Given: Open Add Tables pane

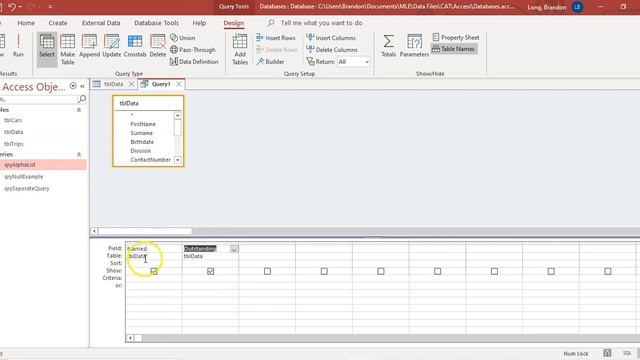Looking at the screenshot, I should (x=240, y=49).
